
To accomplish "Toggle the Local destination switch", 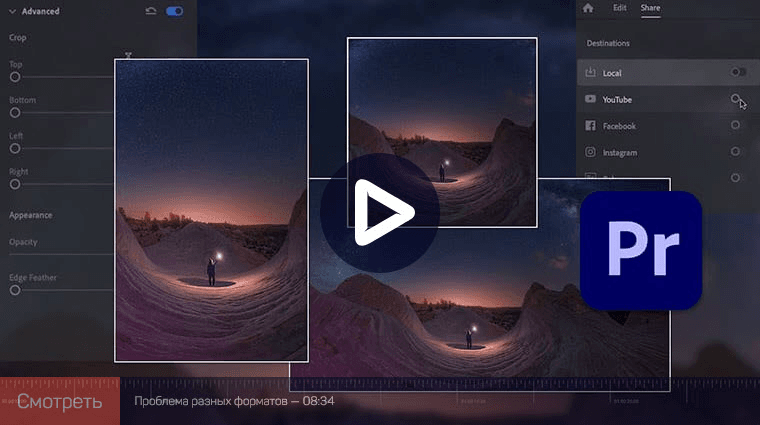I will [738, 72].
